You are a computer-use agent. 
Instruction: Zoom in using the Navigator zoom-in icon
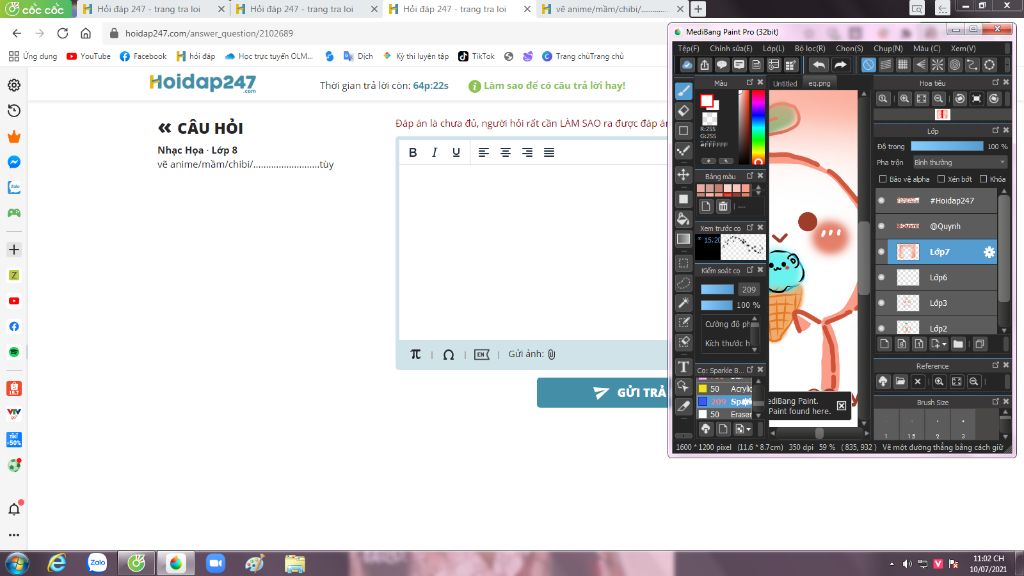(x=904, y=99)
